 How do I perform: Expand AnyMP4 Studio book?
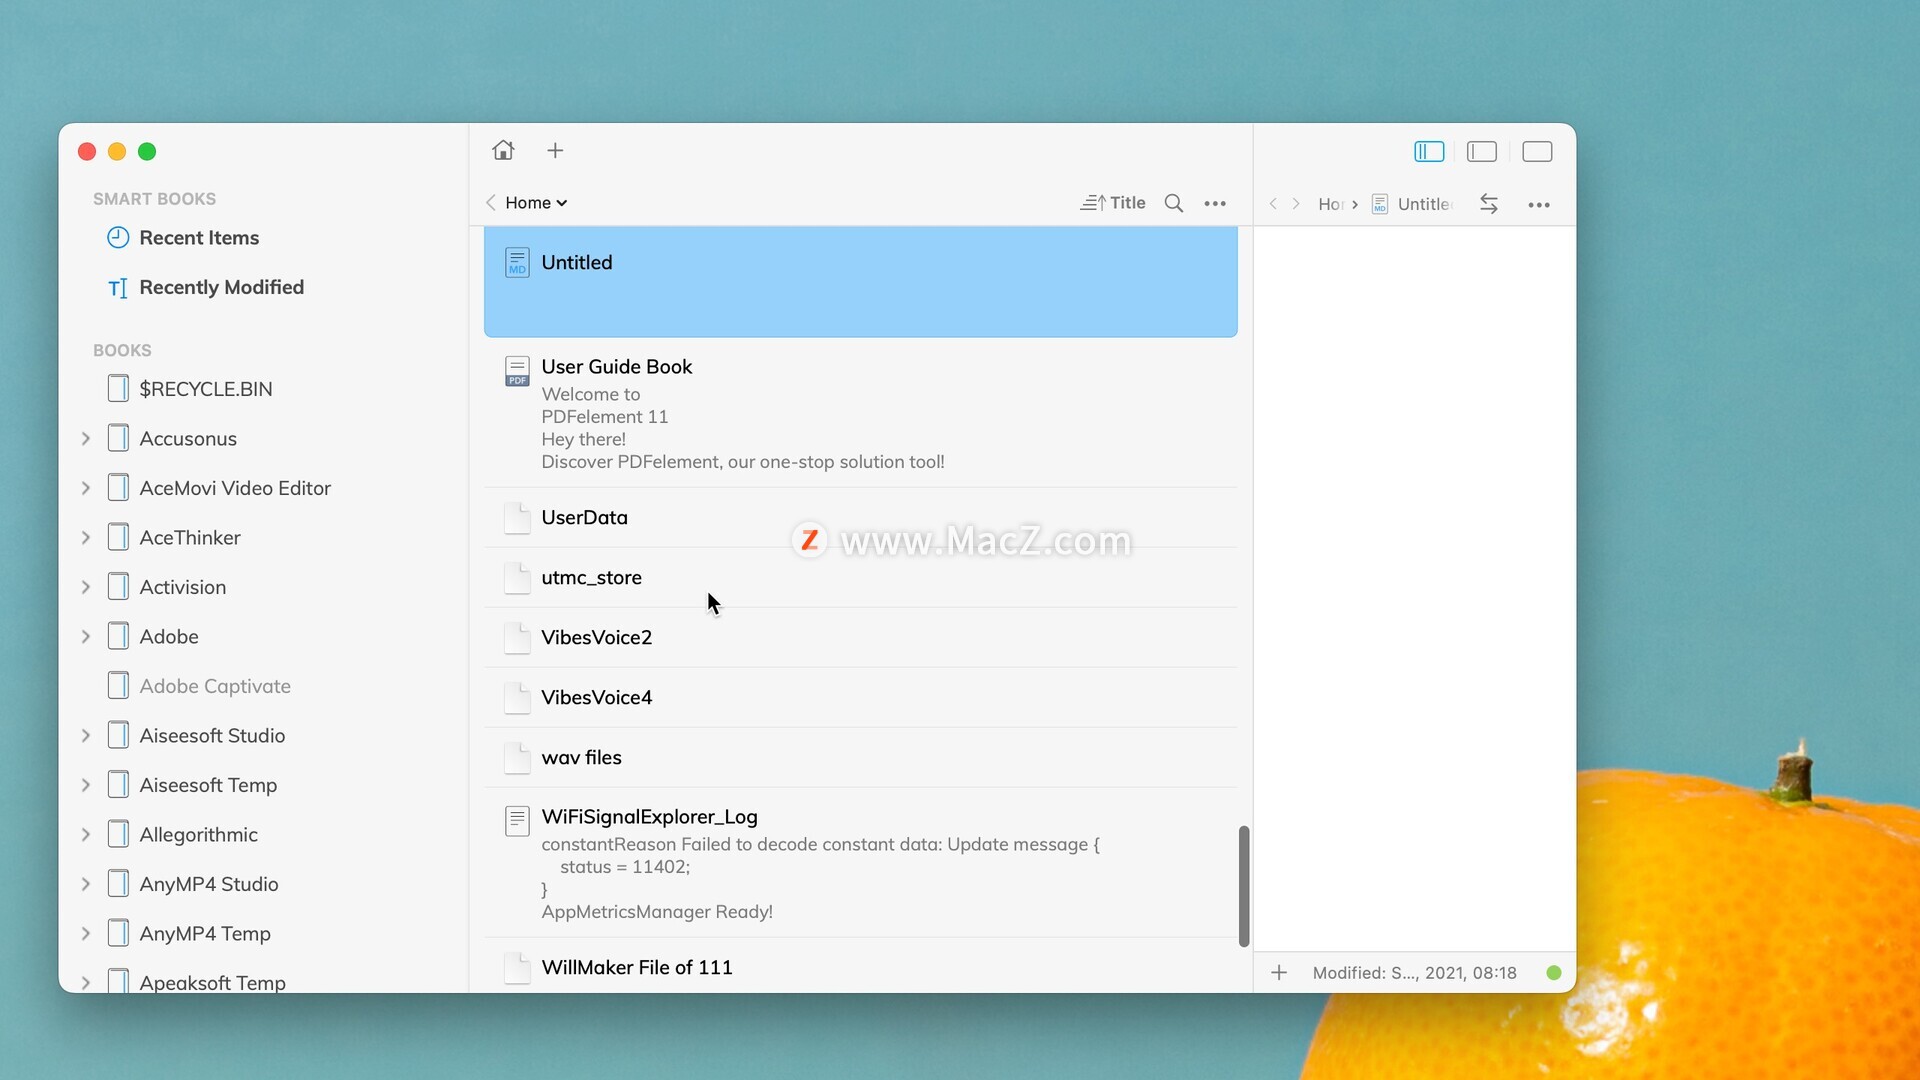point(86,884)
